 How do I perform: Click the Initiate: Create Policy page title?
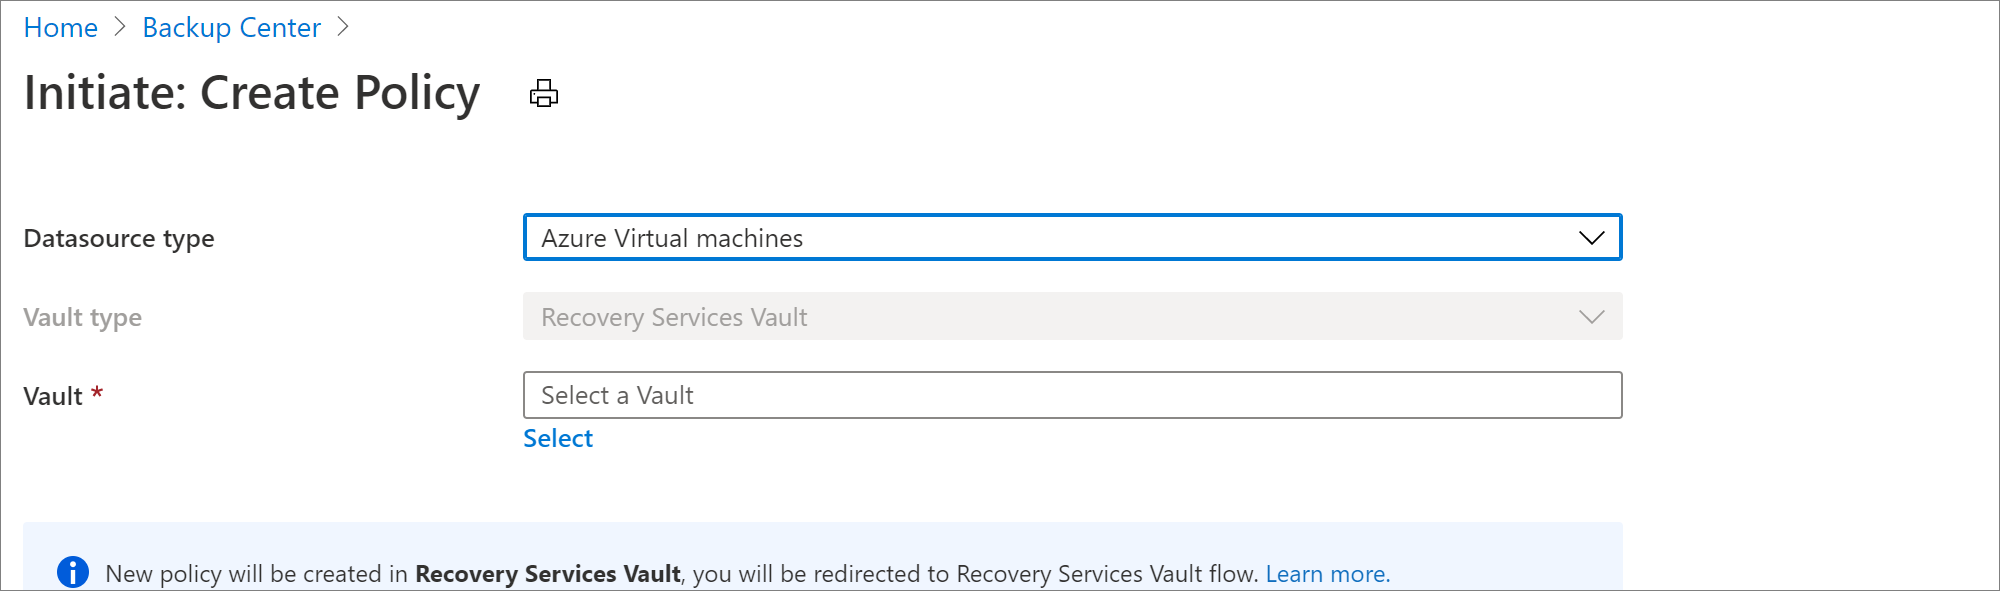252,93
